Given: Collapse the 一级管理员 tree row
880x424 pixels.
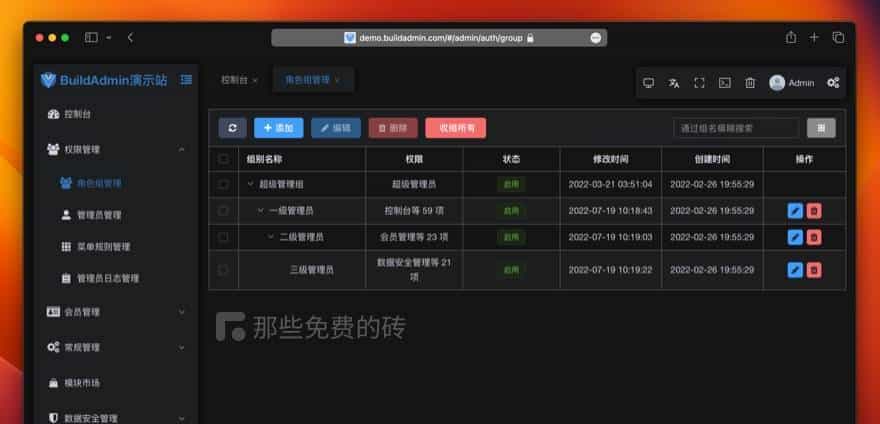Looking at the screenshot, I should pyautogui.click(x=260, y=211).
